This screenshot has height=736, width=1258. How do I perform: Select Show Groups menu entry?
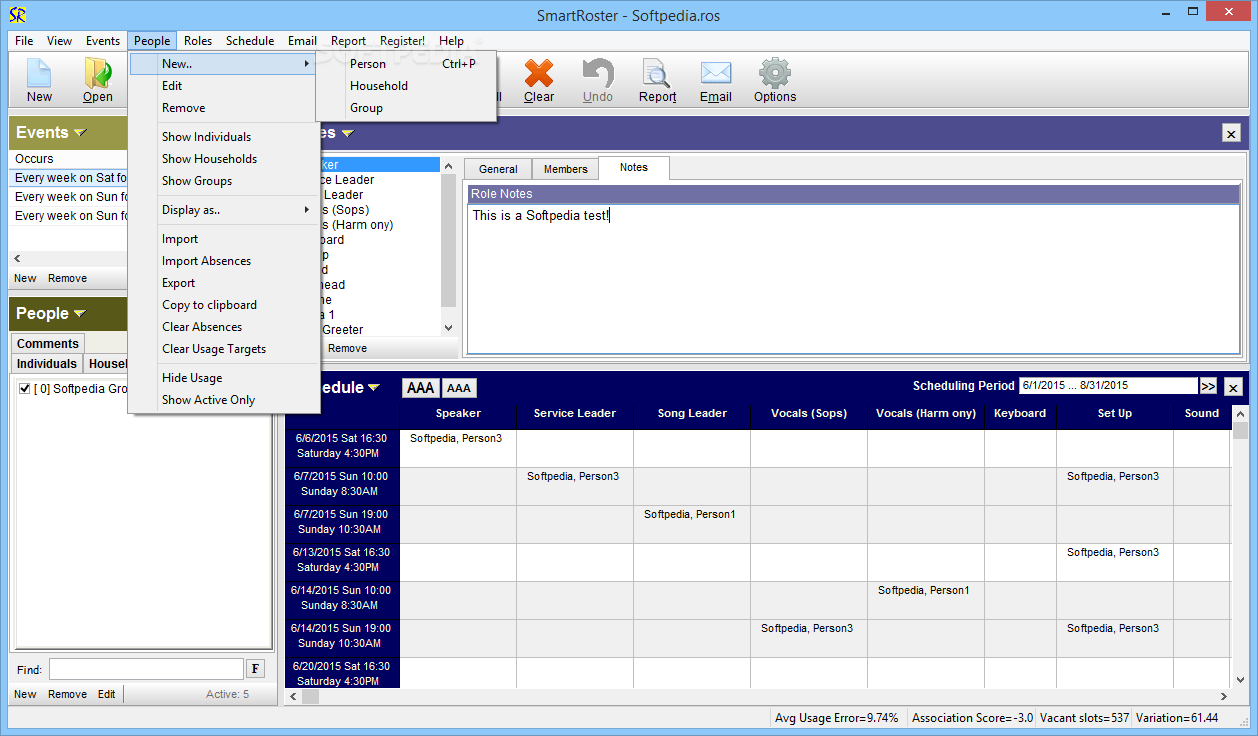[223, 180]
